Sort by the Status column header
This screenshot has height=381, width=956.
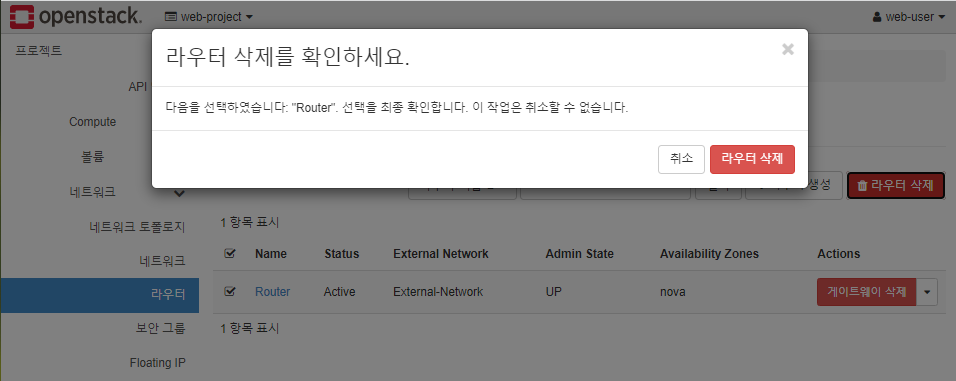(341, 254)
